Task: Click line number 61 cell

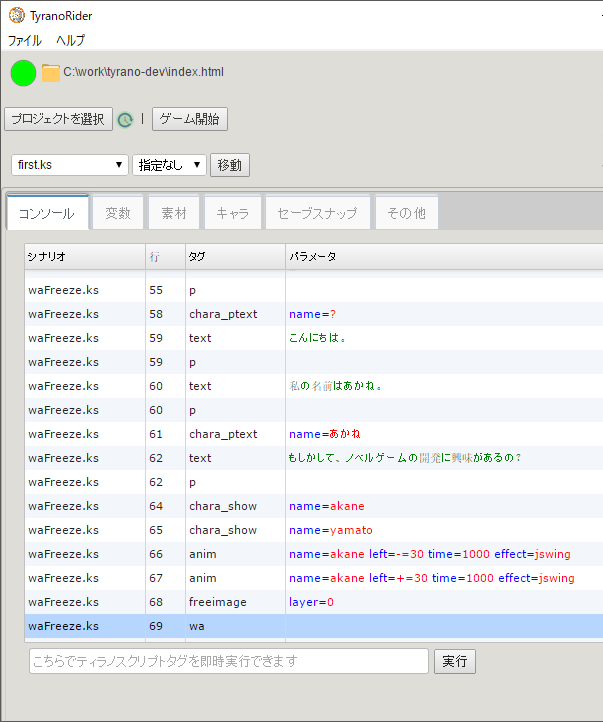Action: [166, 434]
